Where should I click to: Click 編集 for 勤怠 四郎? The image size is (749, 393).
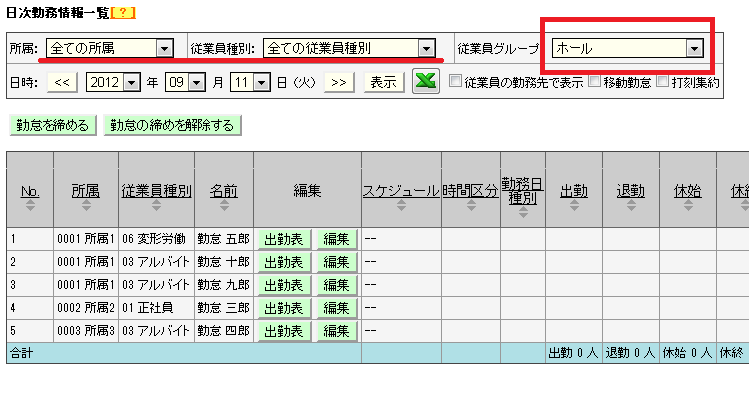(x=337, y=330)
